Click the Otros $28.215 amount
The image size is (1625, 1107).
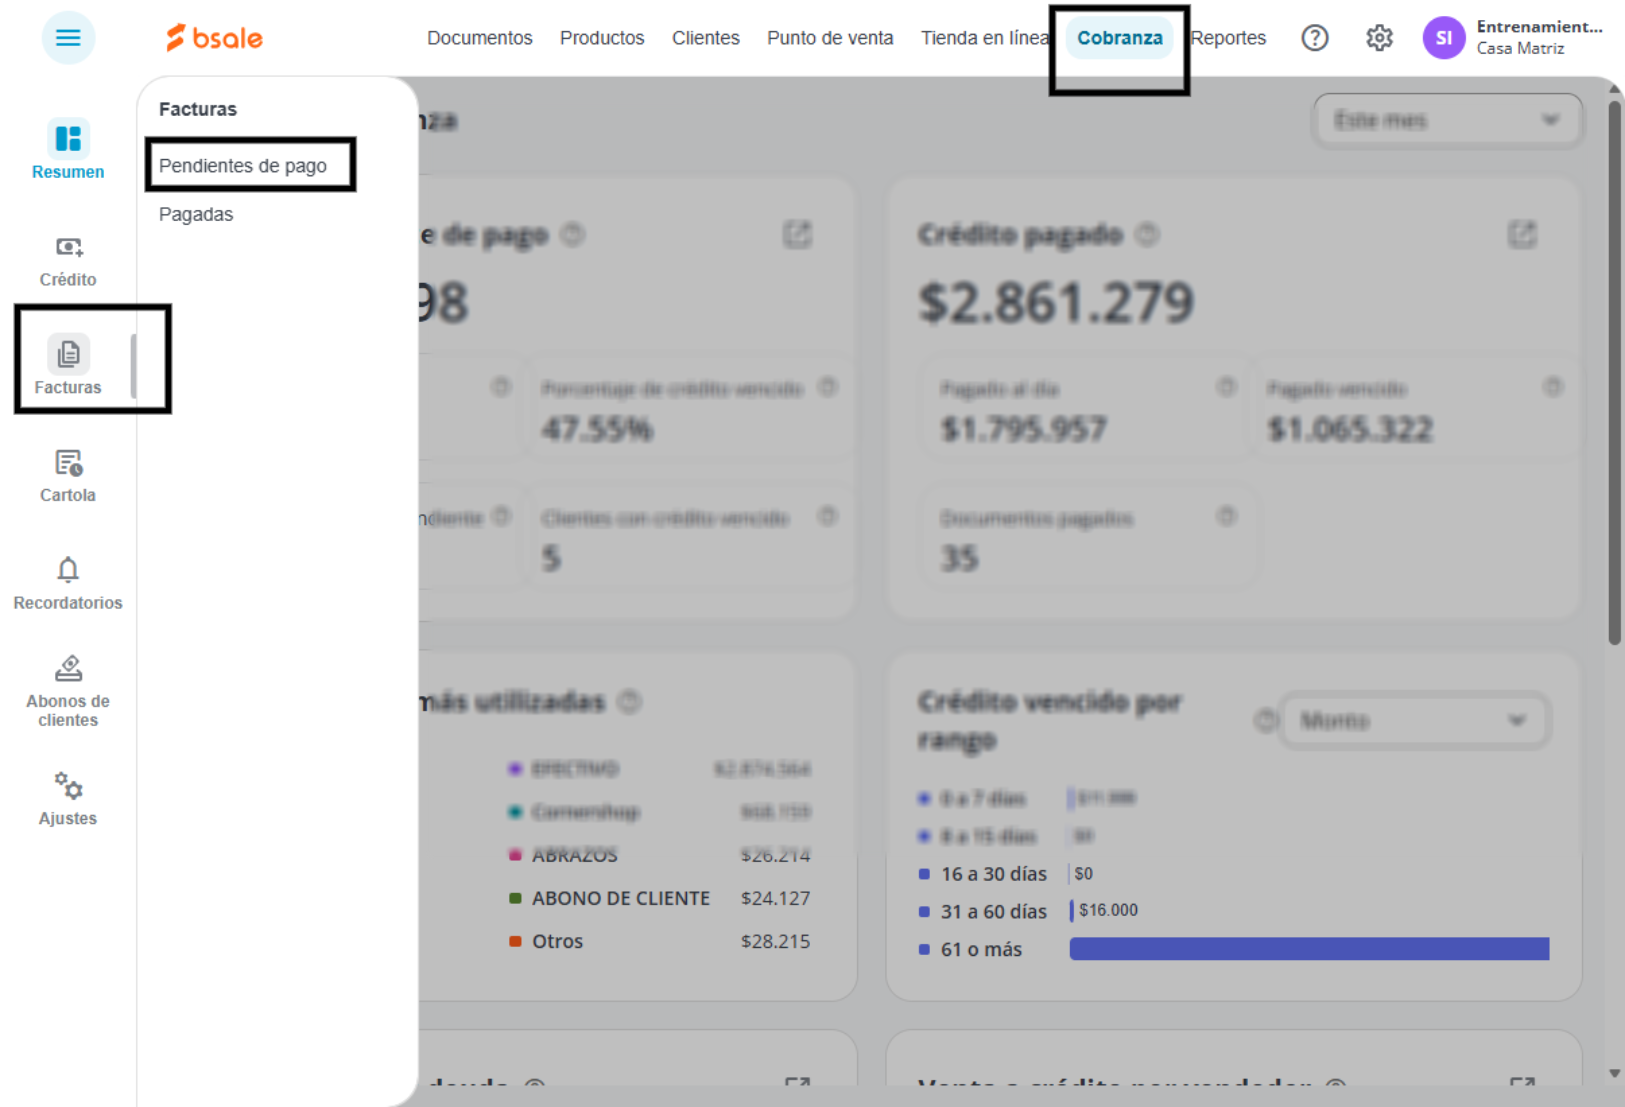(x=775, y=941)
